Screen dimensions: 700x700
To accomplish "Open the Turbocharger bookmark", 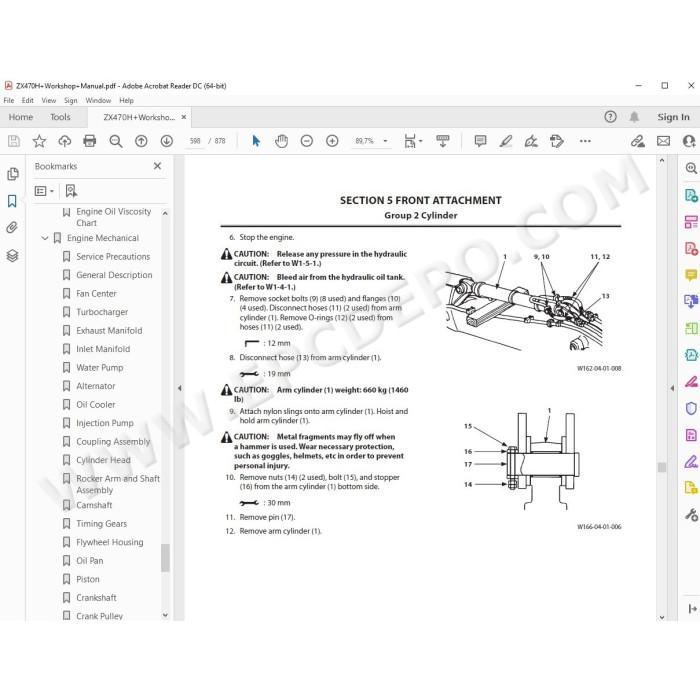I will coord(102,312).
